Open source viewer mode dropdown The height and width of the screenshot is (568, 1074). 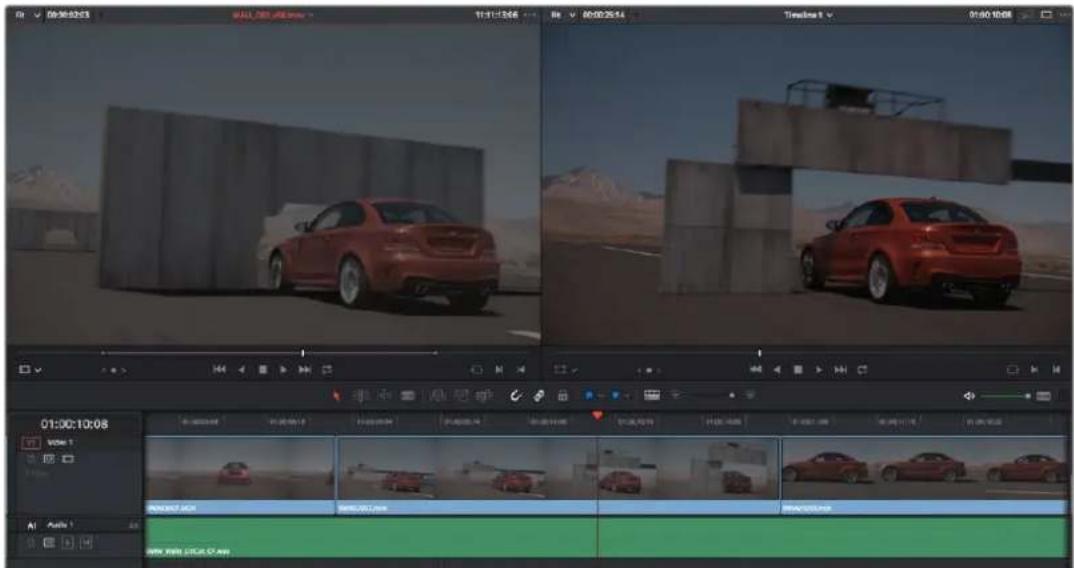(29, 370)
